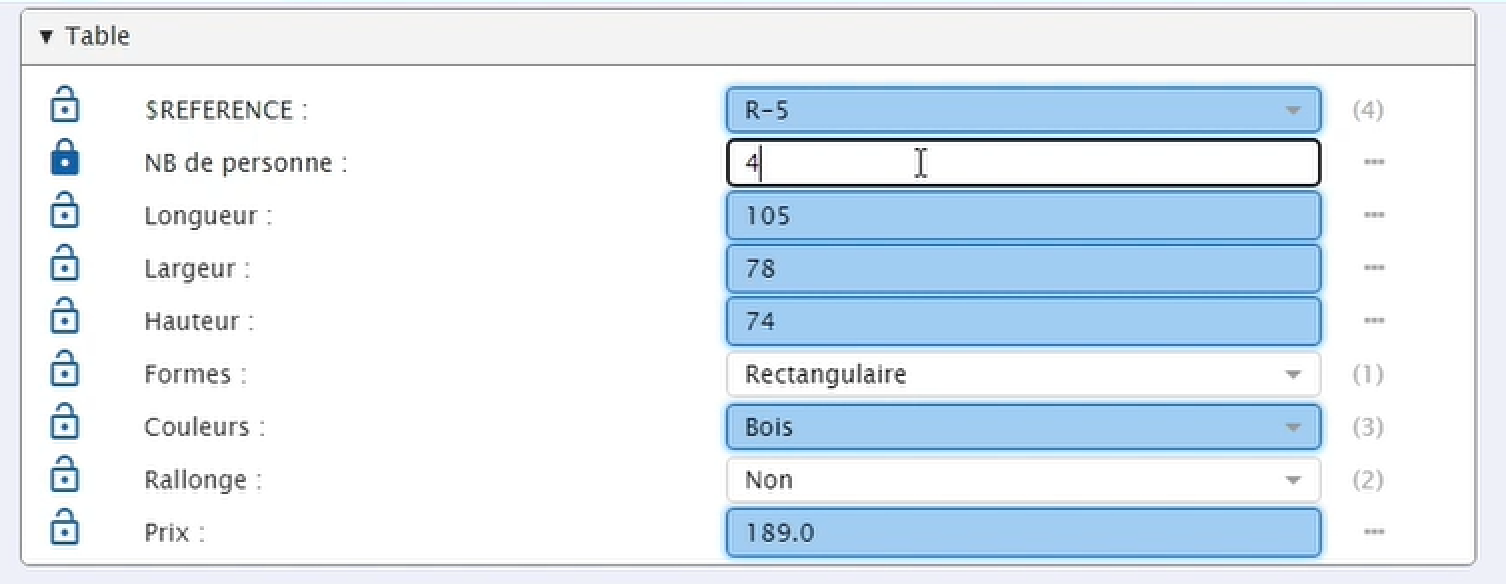The image size is (1506, 584).
Task: Click the 'Couleurs :' label
Action: (205, 428)
